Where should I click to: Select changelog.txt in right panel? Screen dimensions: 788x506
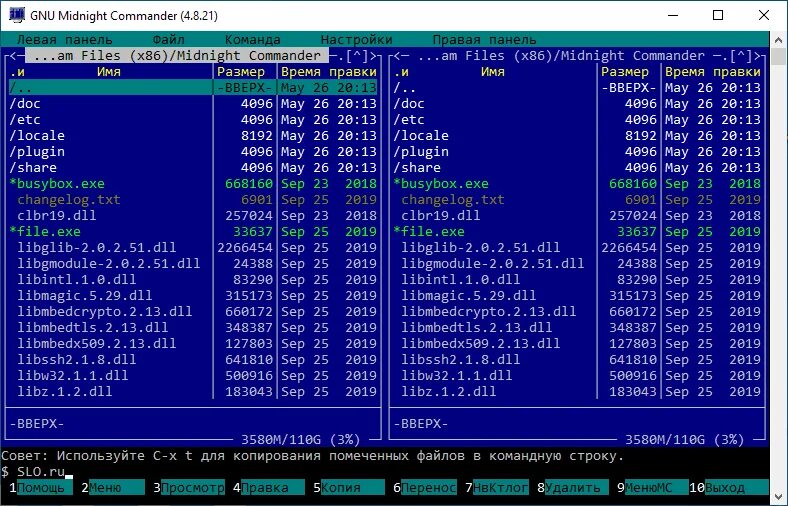coord(577,199)
